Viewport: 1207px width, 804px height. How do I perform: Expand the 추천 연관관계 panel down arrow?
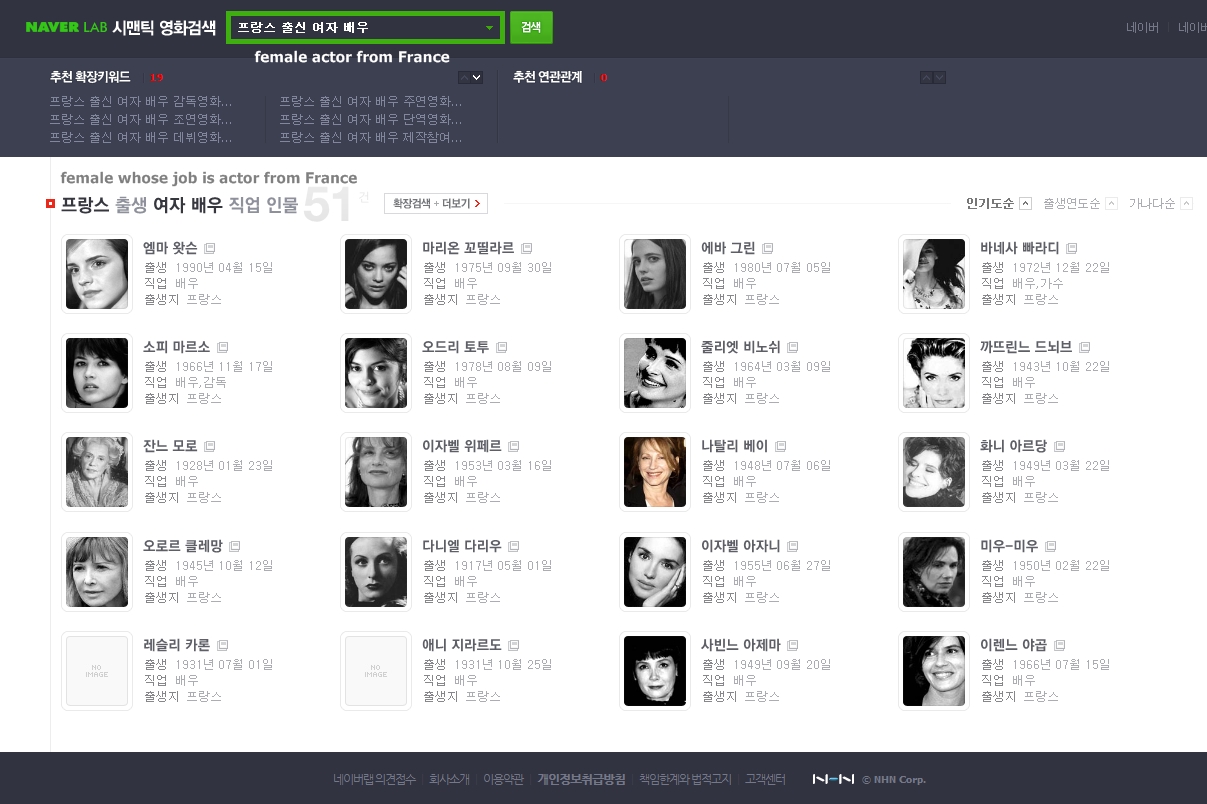939,77
